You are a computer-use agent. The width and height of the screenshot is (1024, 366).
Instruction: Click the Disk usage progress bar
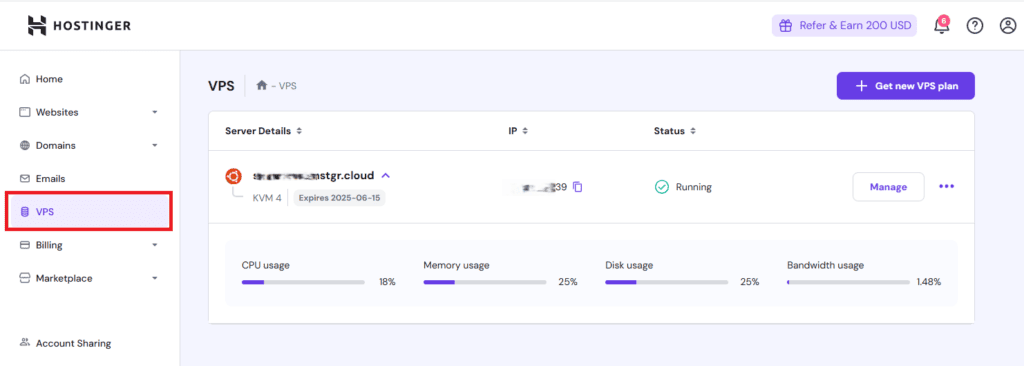[x=666, y=282]
